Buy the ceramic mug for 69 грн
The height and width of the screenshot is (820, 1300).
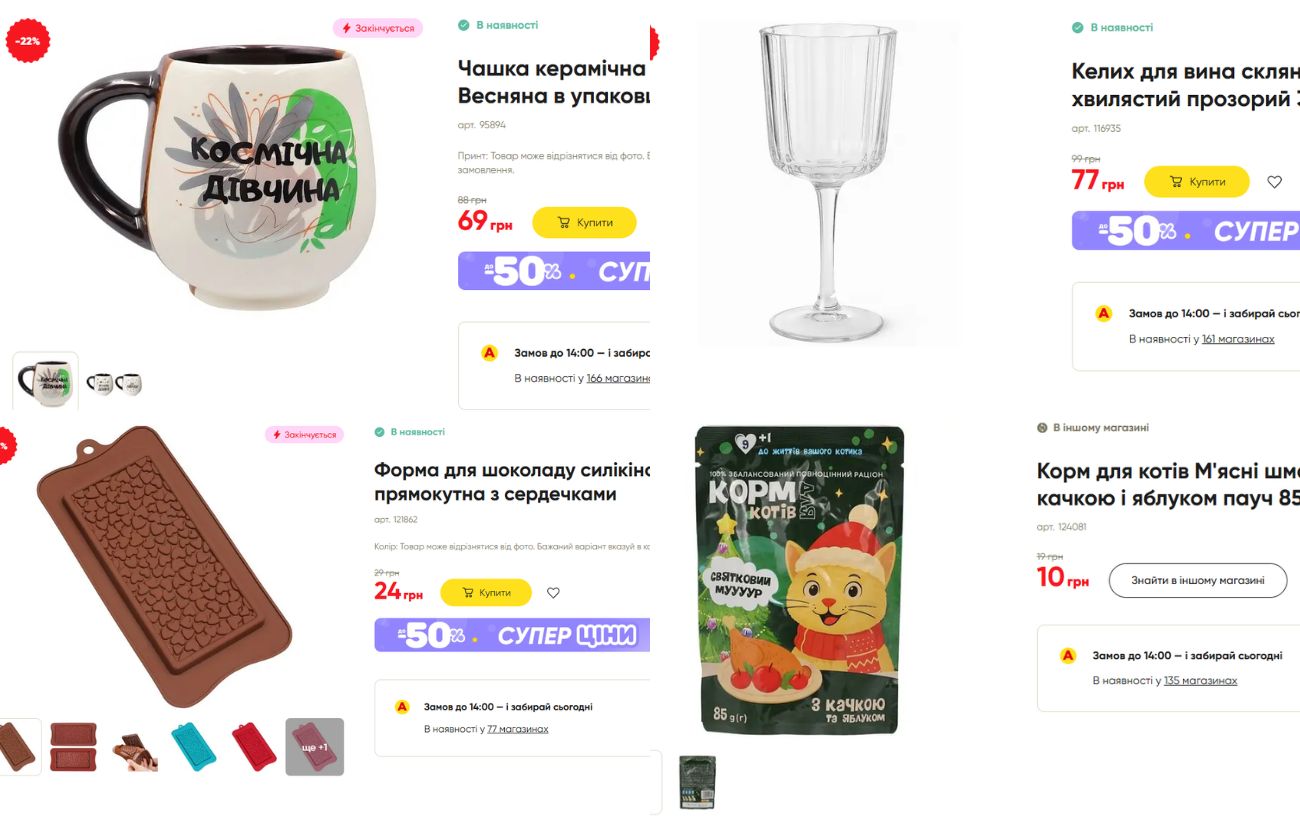584,222
